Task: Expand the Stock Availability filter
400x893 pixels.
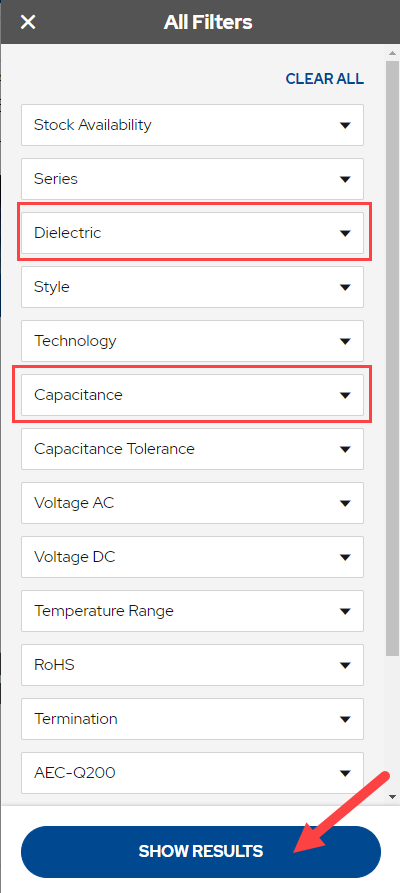Action: (193, 125)
